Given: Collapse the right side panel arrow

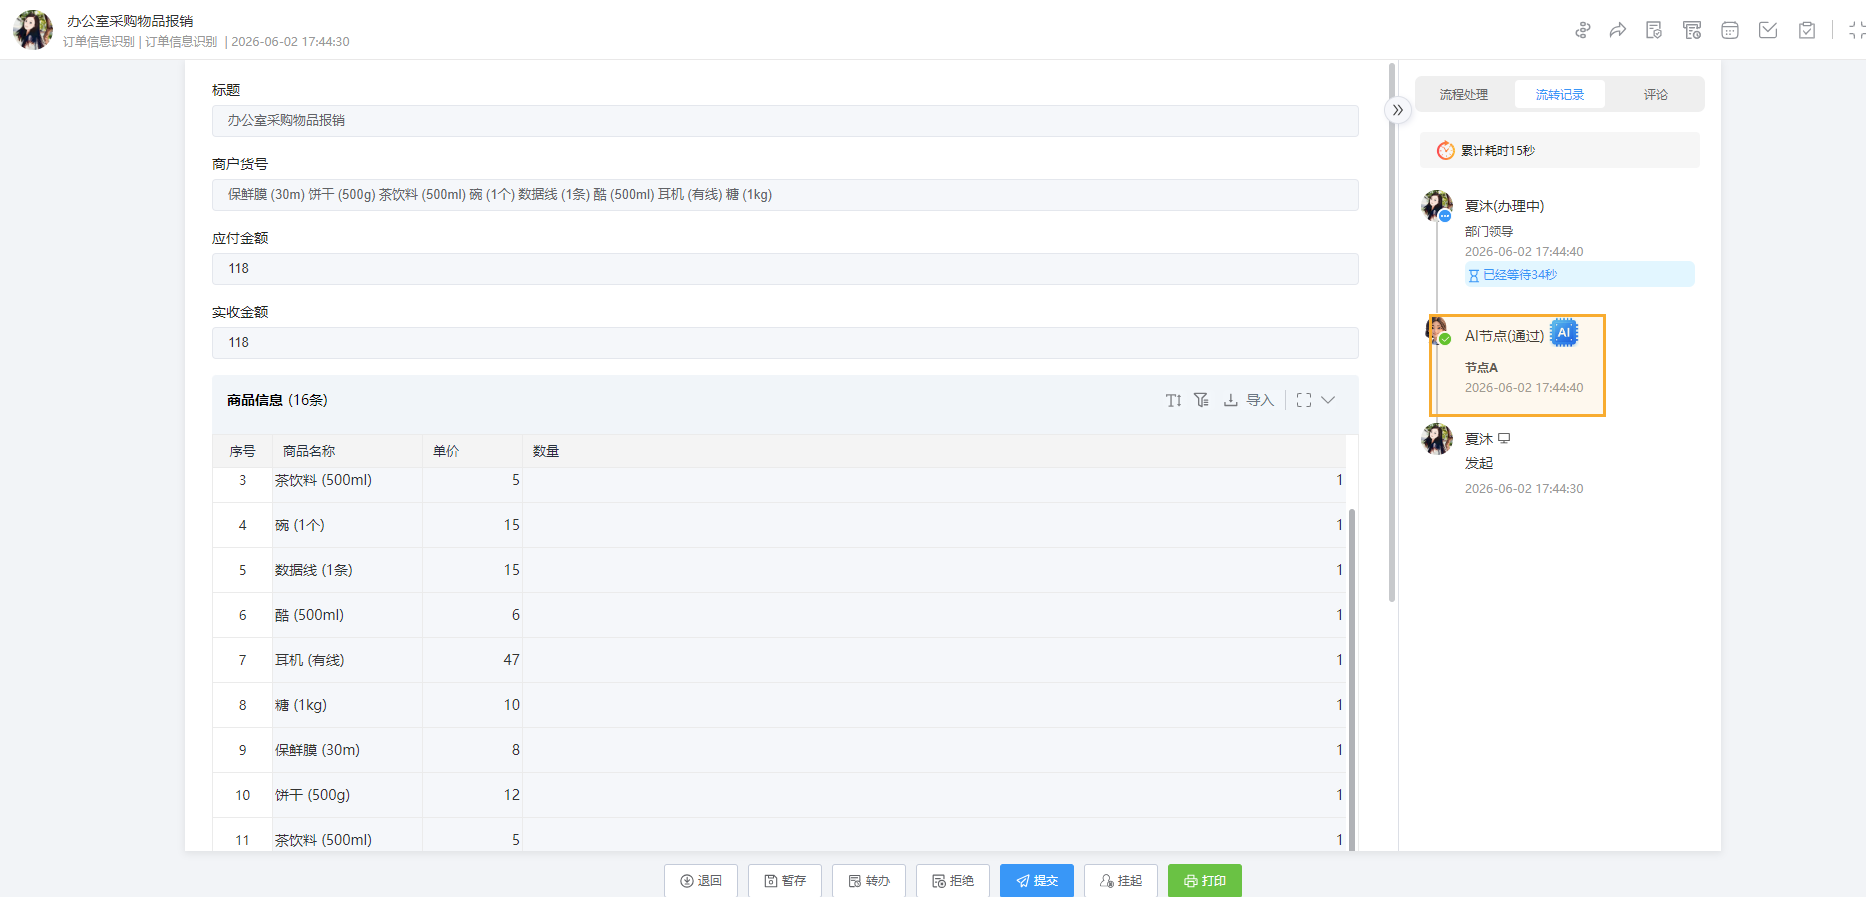Looking at the screenshot, I should (x=1398, y=110).
